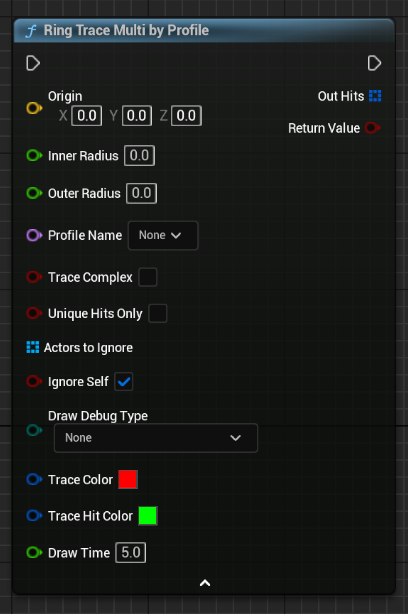The height and width of the screenshot is (614, 408).
Task: Click the Trace Hit Color input pin
Action: [34, 515]
